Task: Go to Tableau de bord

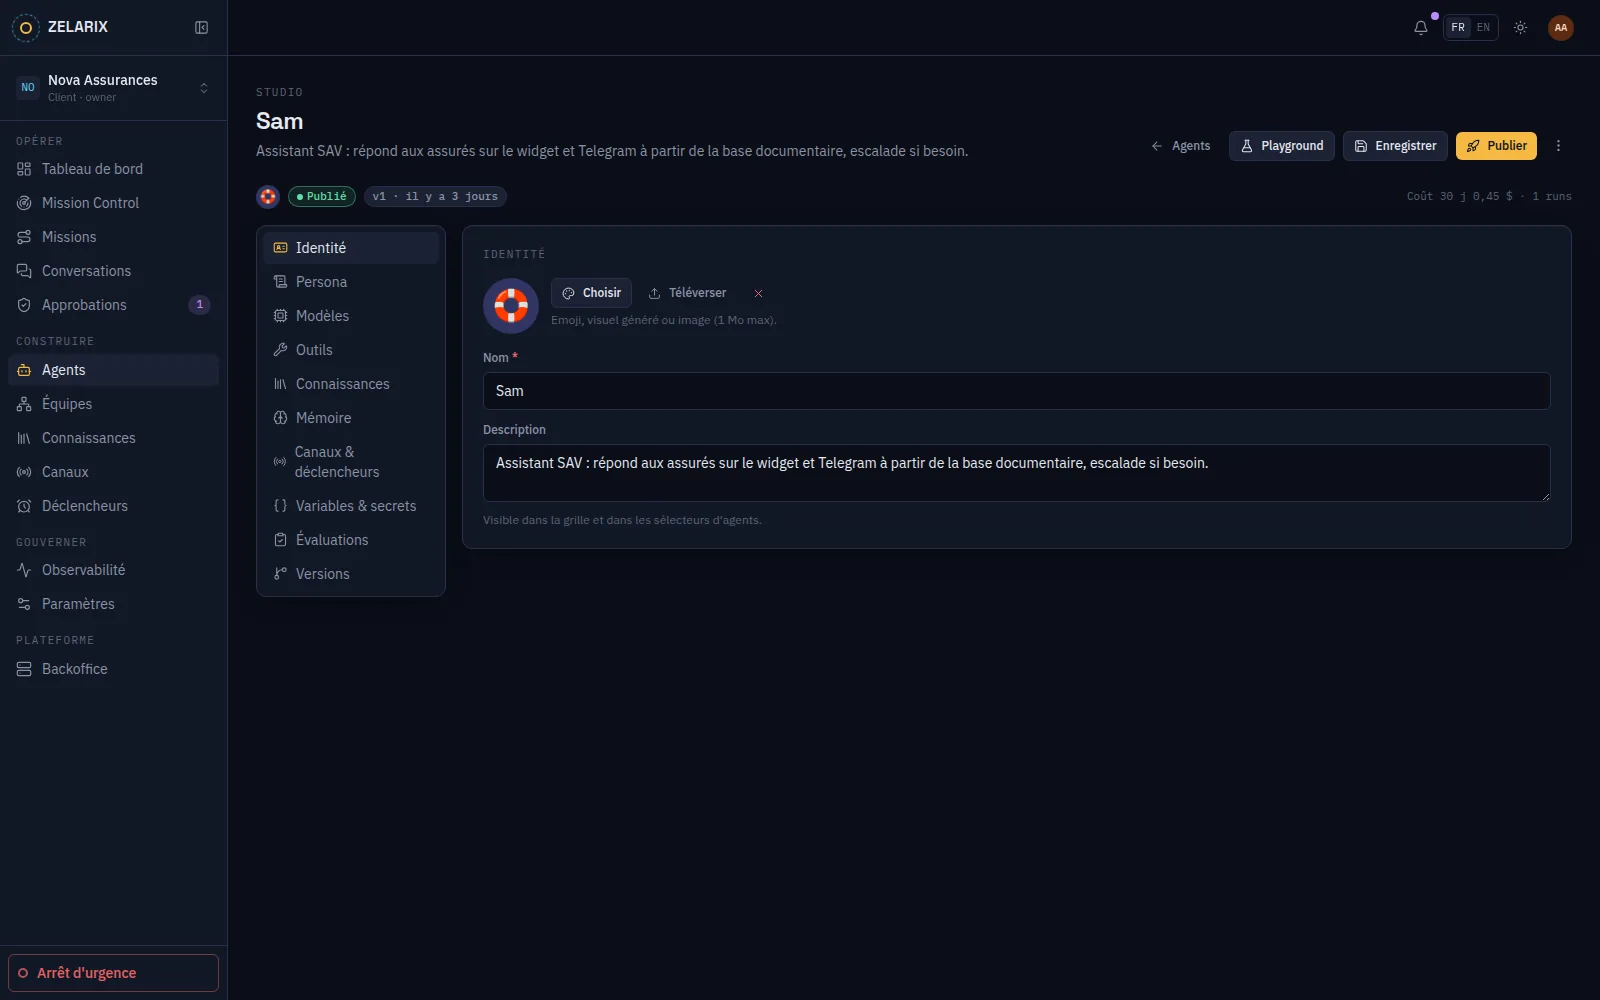Action: point(113,169)
